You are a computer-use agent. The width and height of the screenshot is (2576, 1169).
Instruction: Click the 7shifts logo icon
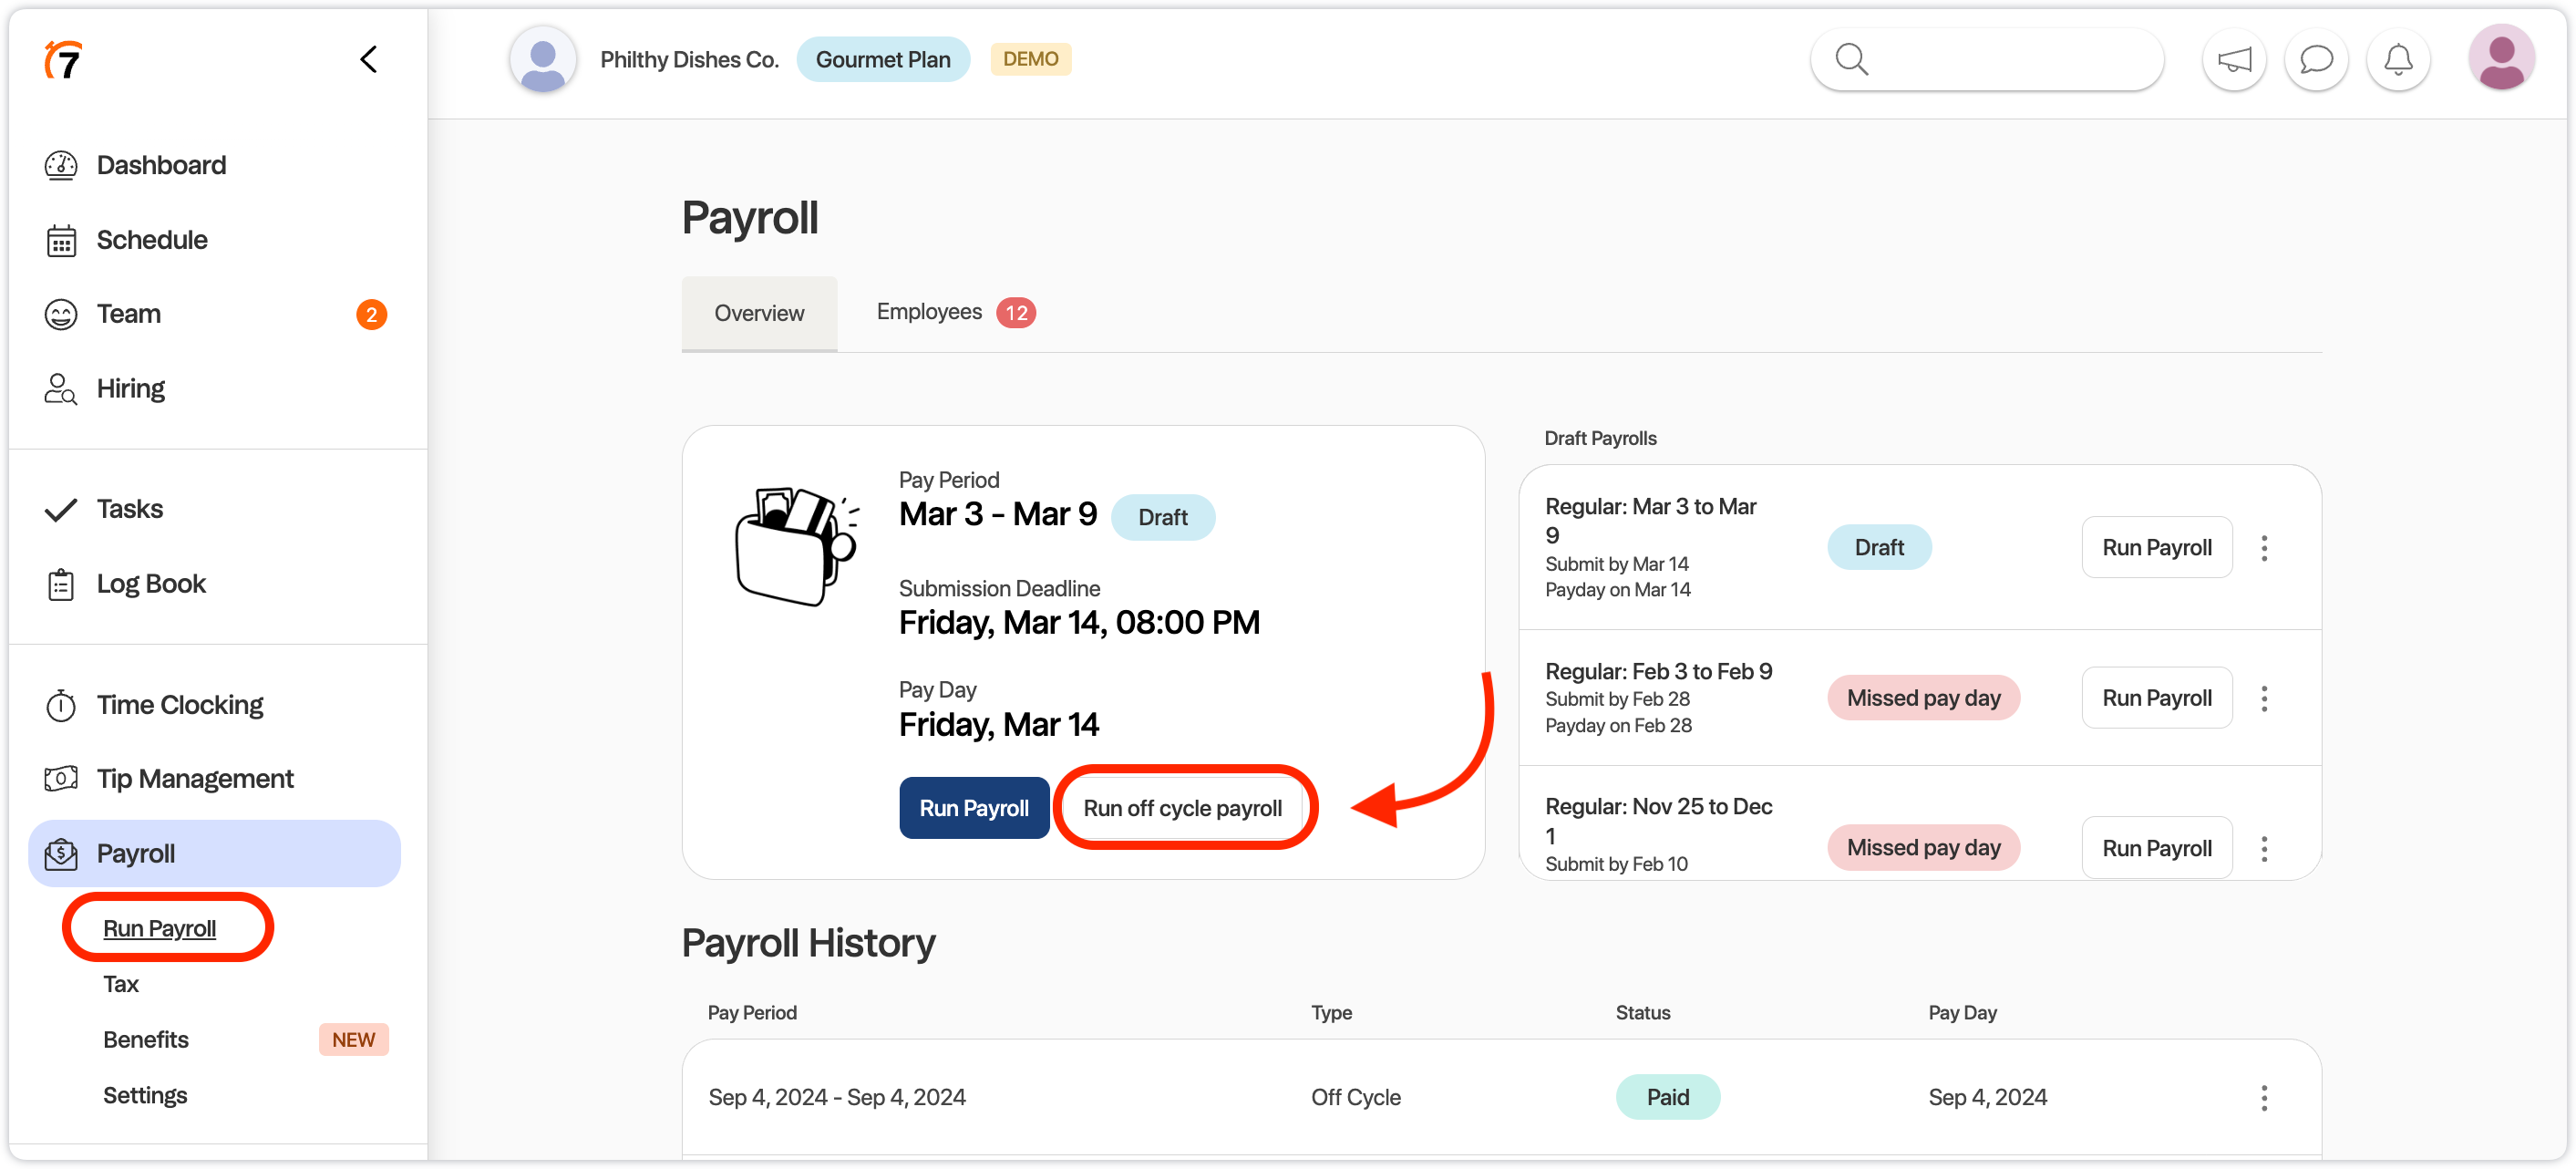pos(63,60)
